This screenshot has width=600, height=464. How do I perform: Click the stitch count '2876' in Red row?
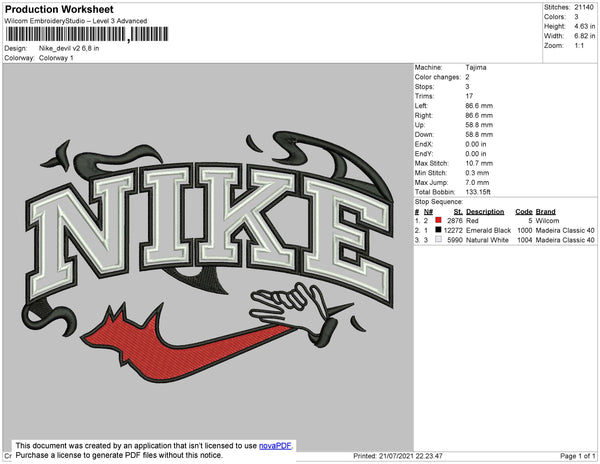coord(455,221)
